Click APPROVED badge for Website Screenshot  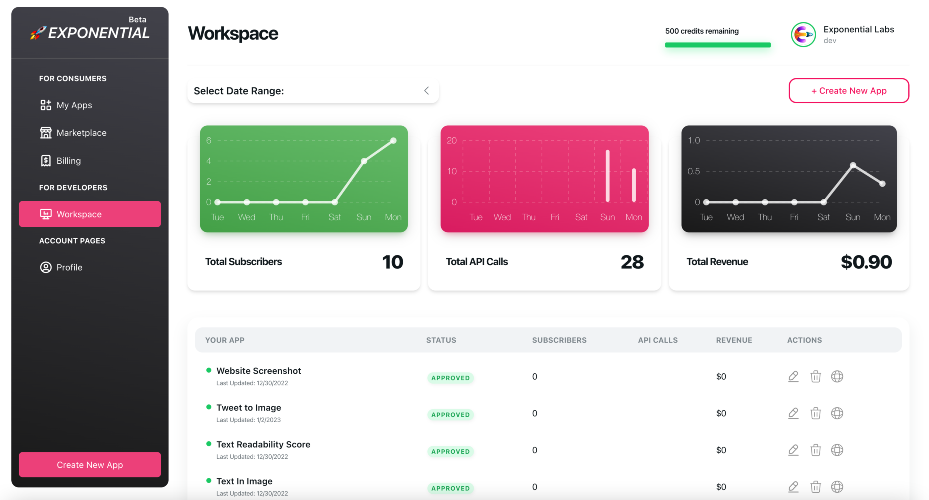tap(450, 377)
